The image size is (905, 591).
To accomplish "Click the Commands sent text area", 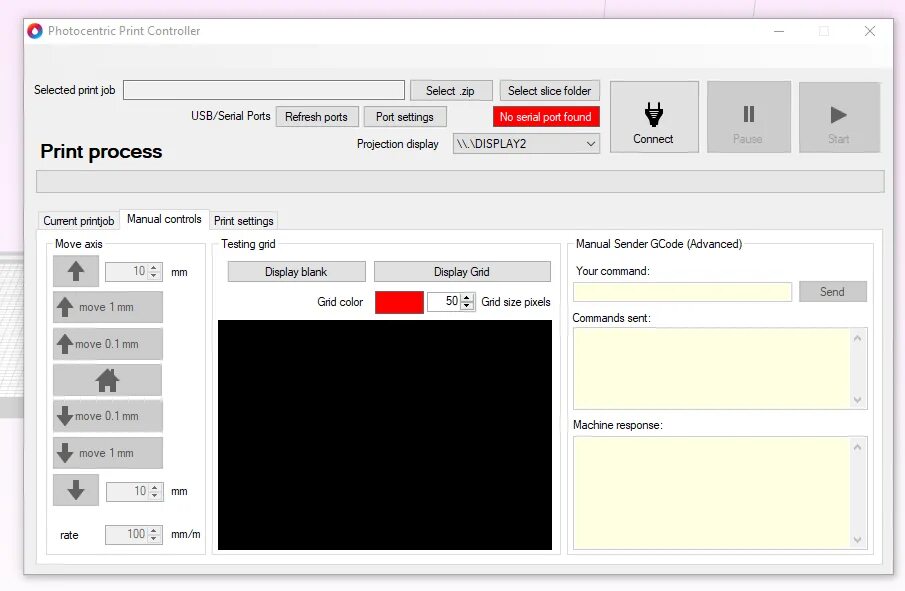I will coord(720,369).
